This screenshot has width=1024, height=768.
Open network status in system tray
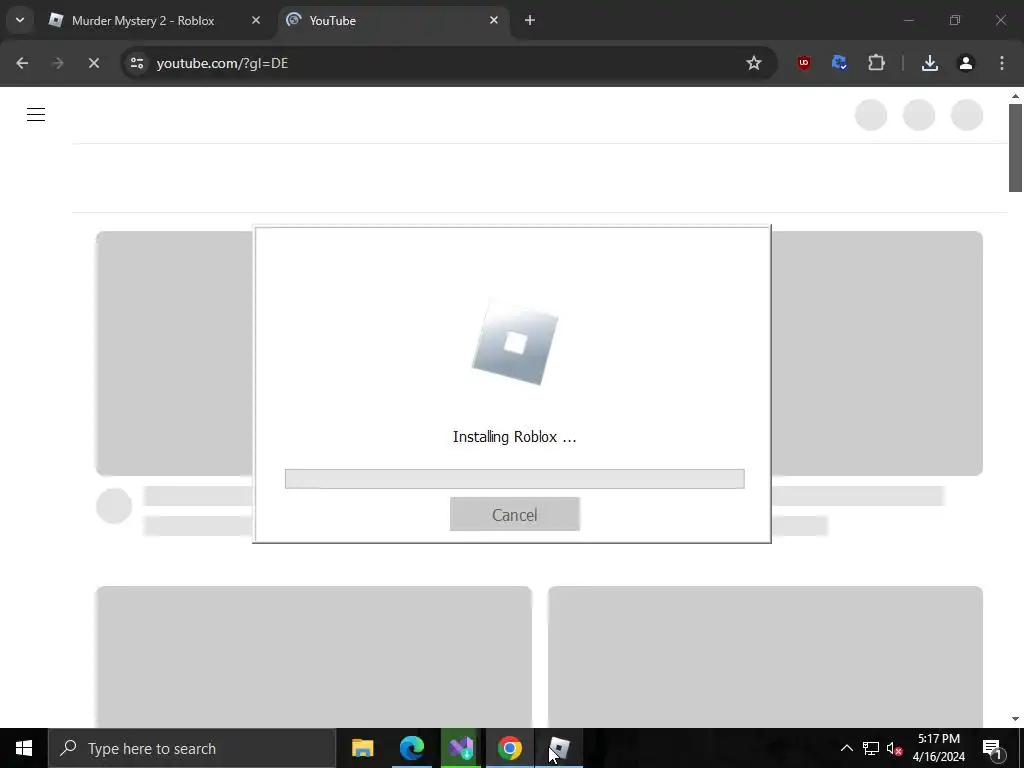click(x=871, y=748)
